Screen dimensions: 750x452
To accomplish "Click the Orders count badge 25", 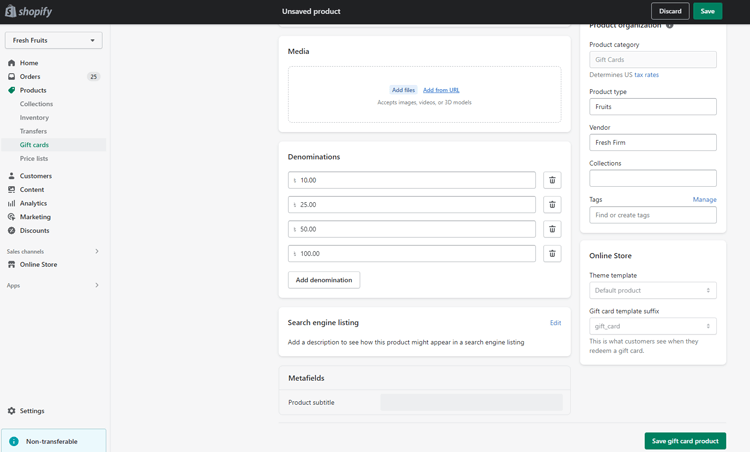I will click(x=93, y=77).
